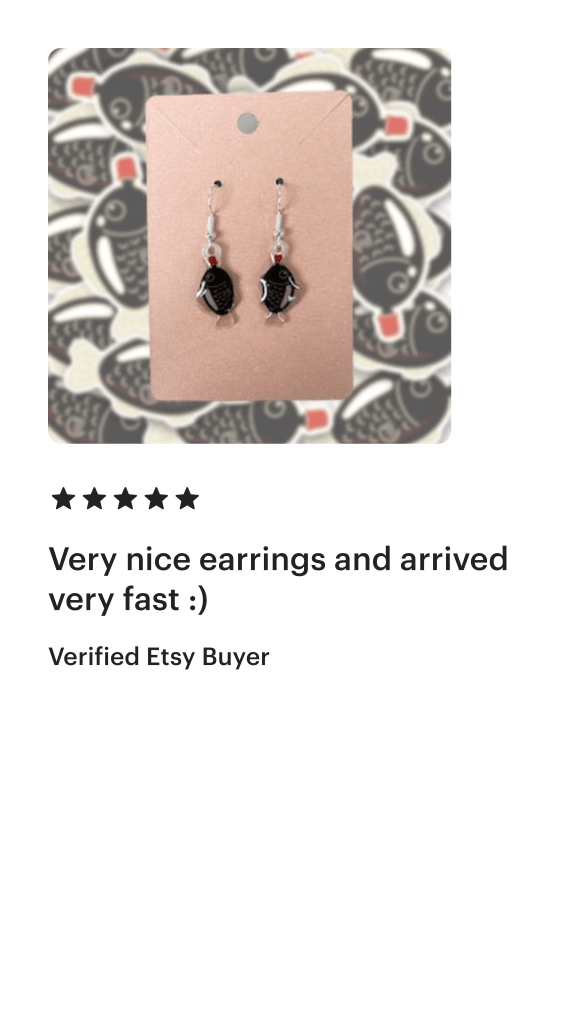Select the "Very nice earrings and arrived" review text

point(278,559)
